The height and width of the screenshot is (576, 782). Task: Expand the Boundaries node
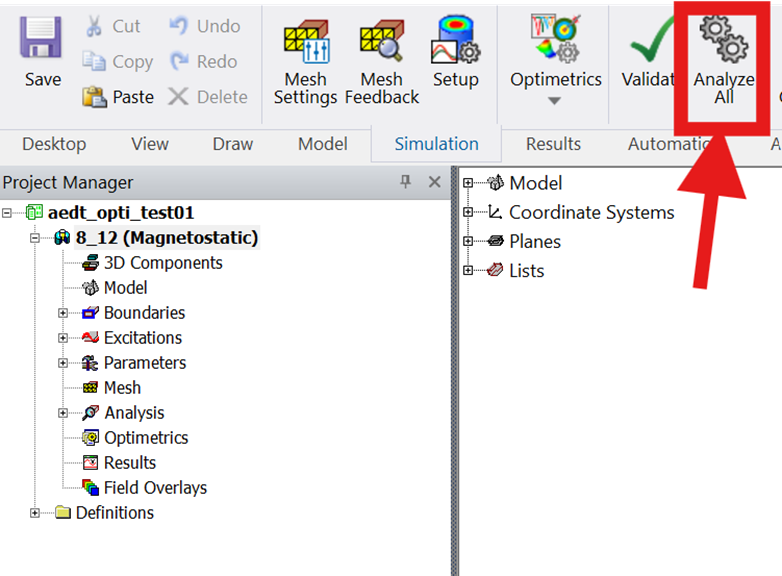tap(63, 313)
